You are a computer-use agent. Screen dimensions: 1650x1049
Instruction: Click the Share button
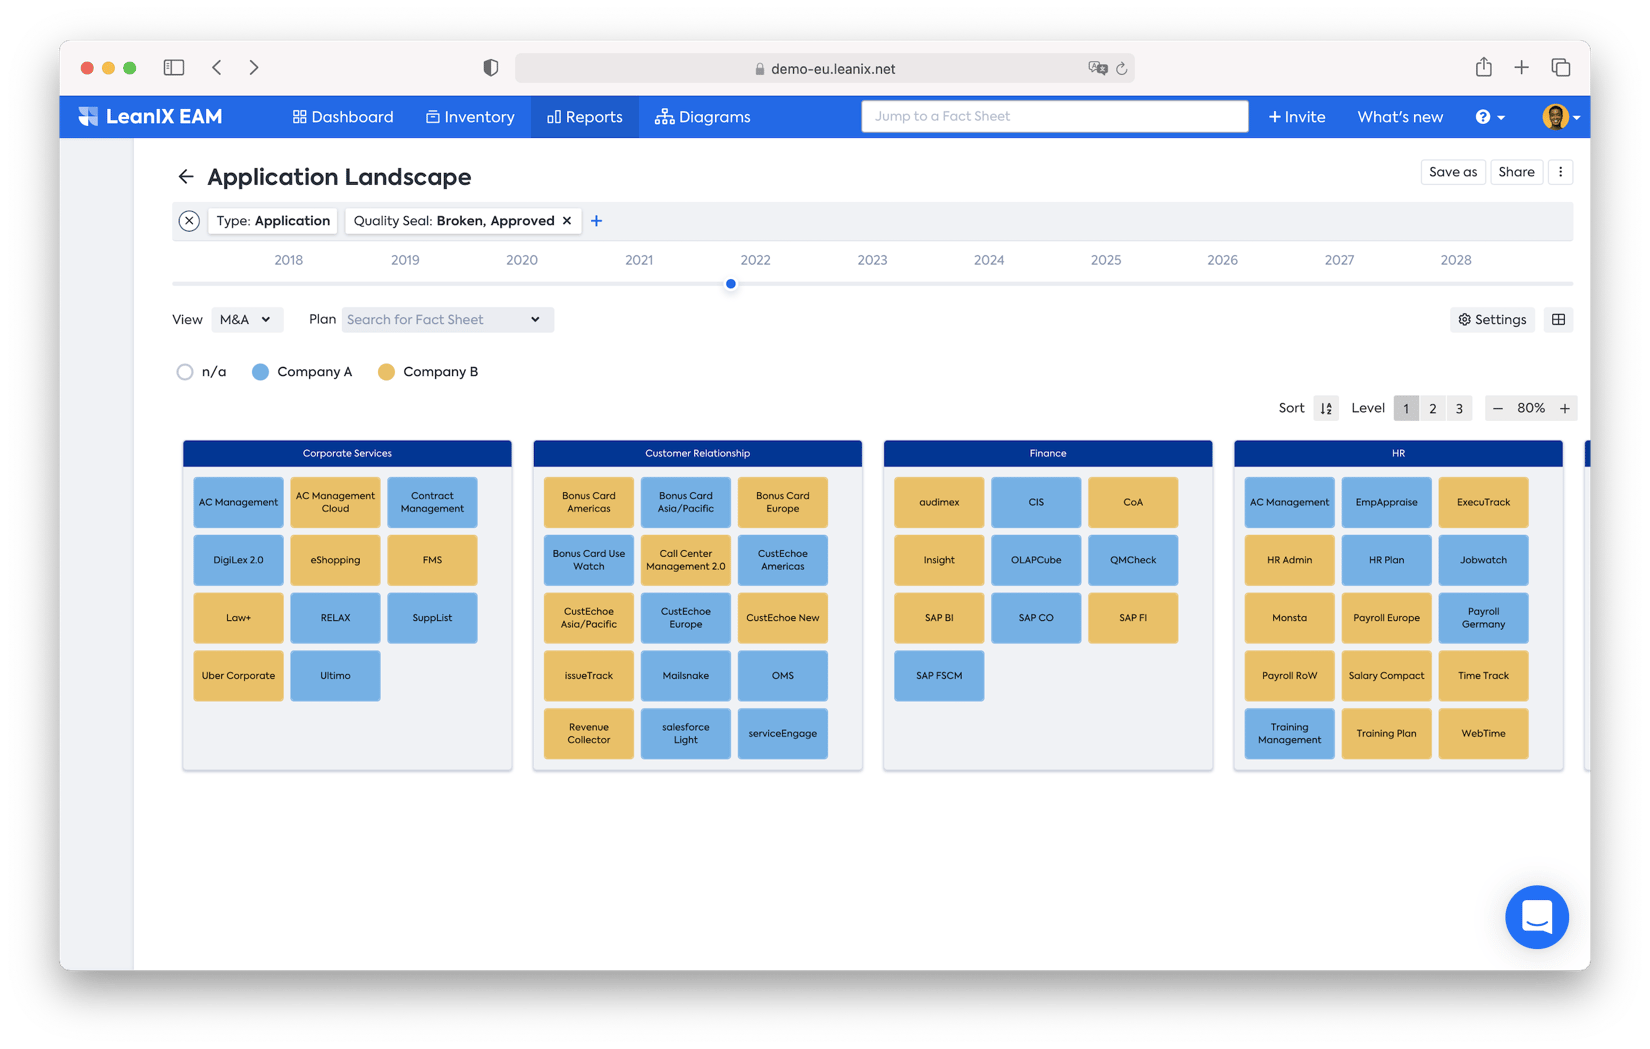coord(1516,172)
